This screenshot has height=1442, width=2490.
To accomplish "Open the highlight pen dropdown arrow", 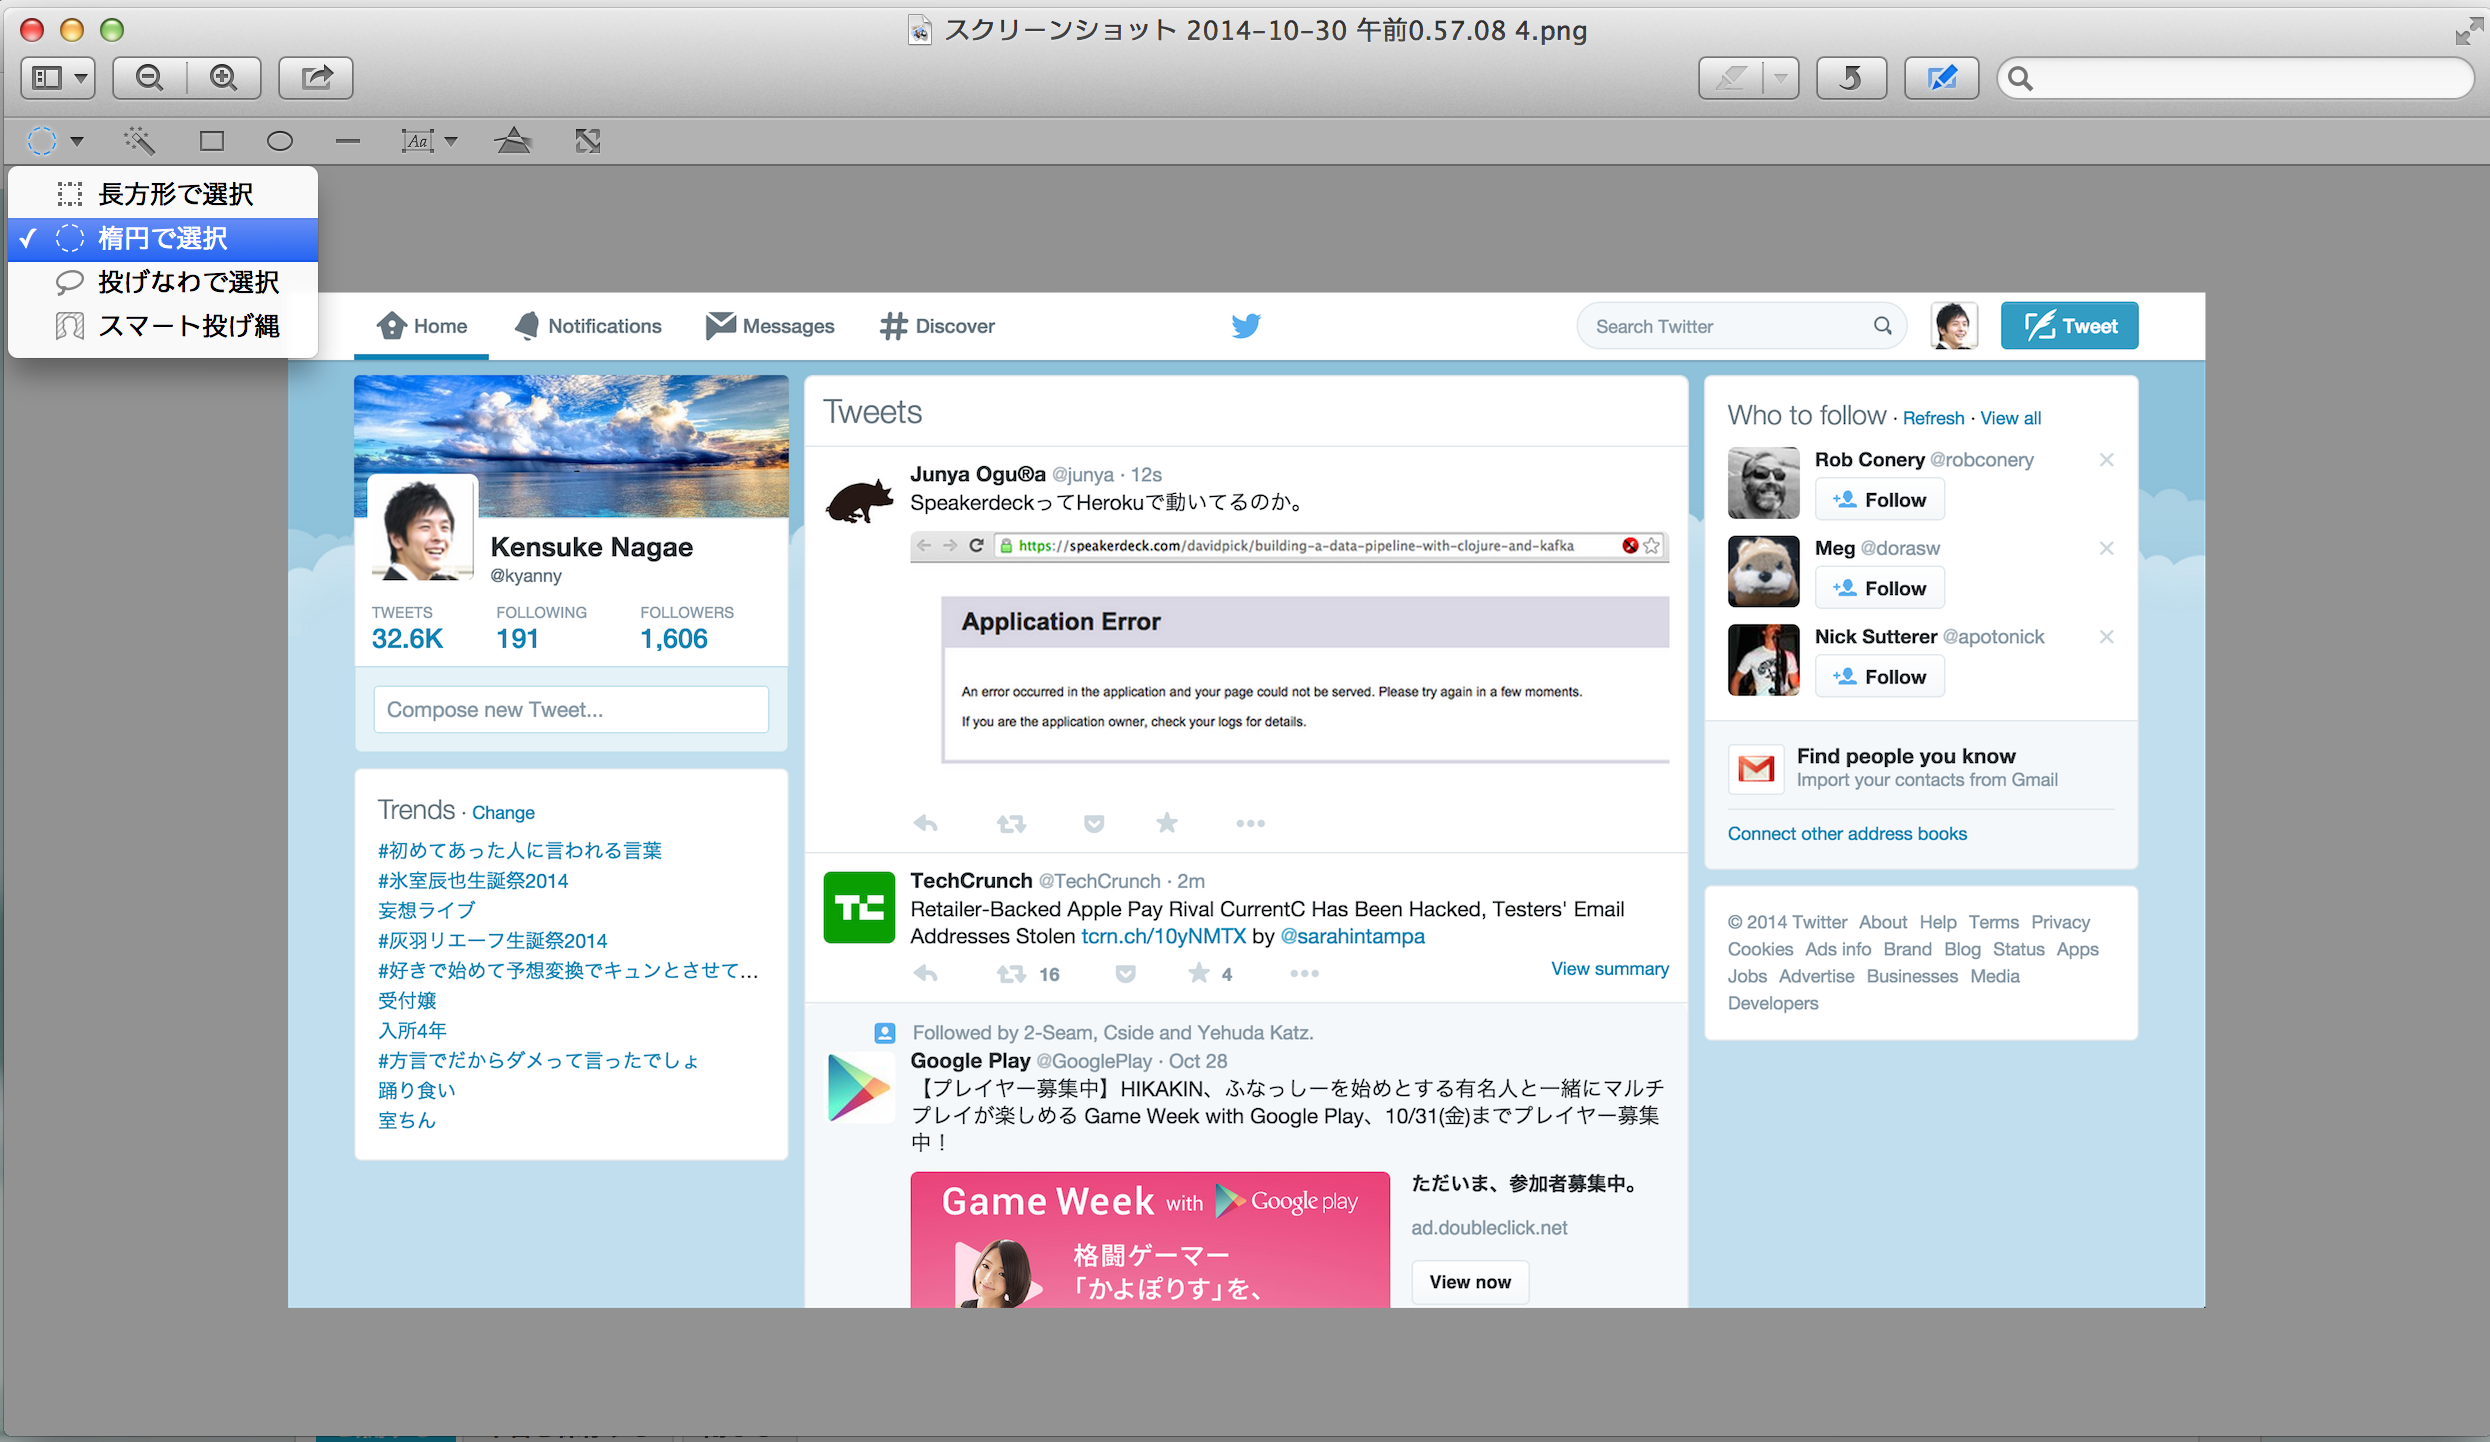I will 1780,78.
